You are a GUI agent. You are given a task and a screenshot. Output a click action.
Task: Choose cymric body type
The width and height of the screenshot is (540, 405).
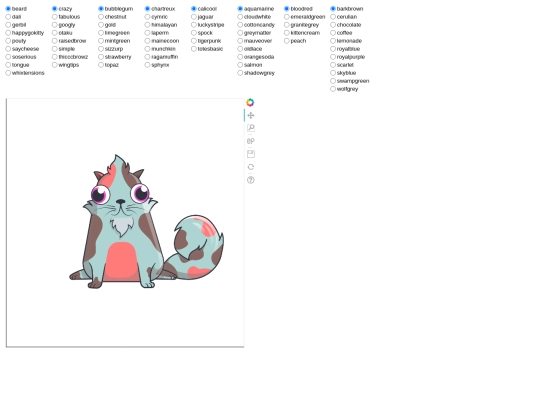[x=147, y=17]
